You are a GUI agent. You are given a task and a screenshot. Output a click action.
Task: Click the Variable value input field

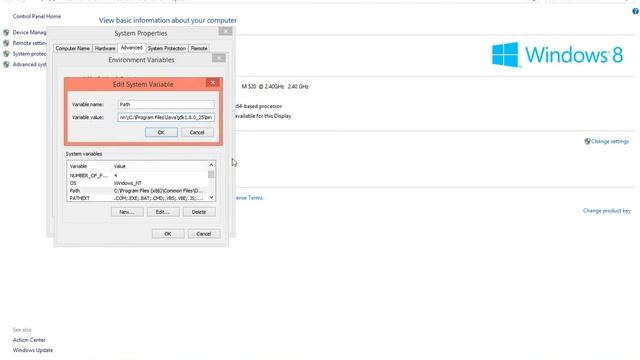(166, 117)
